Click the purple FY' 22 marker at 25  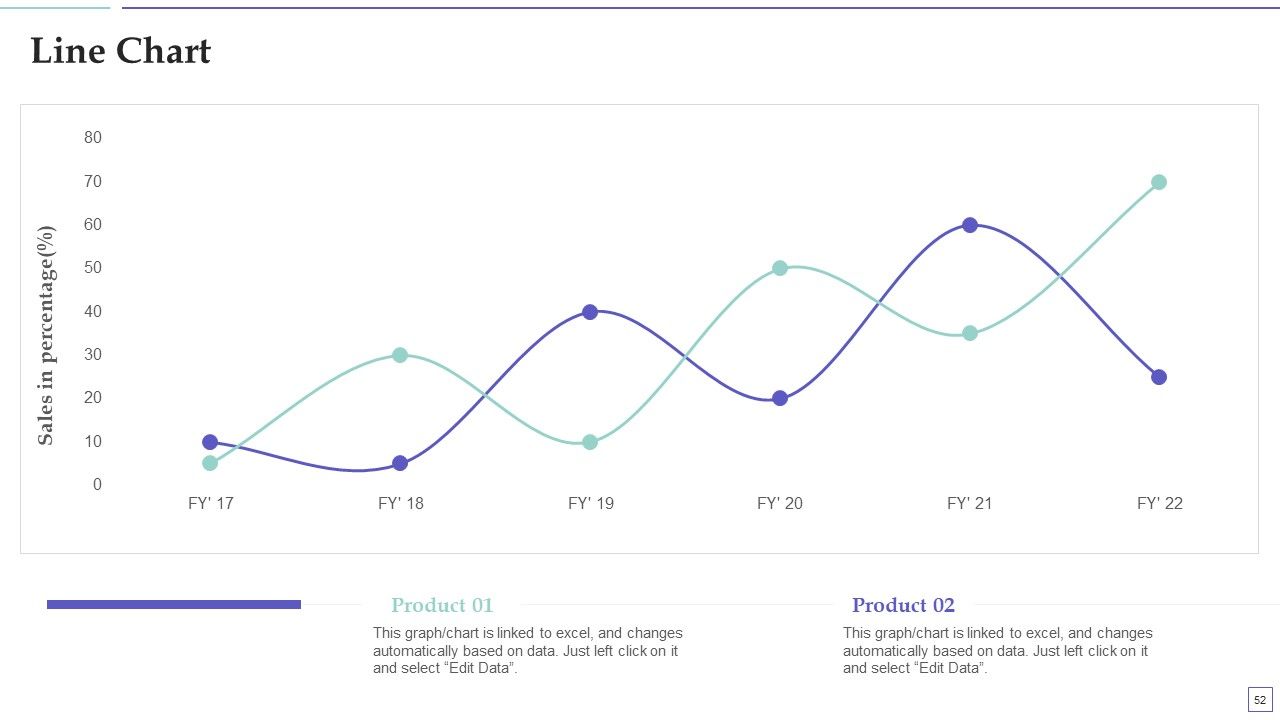(1159, 377)
